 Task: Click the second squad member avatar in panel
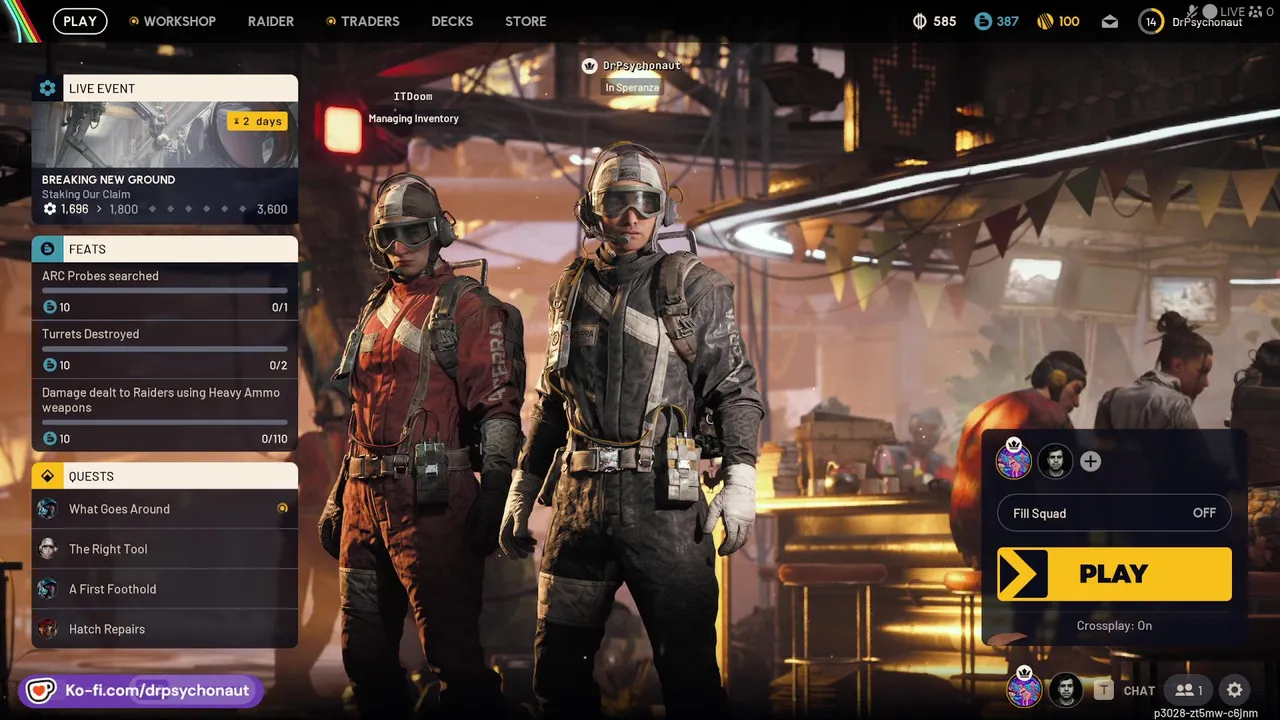[1054, 461]
